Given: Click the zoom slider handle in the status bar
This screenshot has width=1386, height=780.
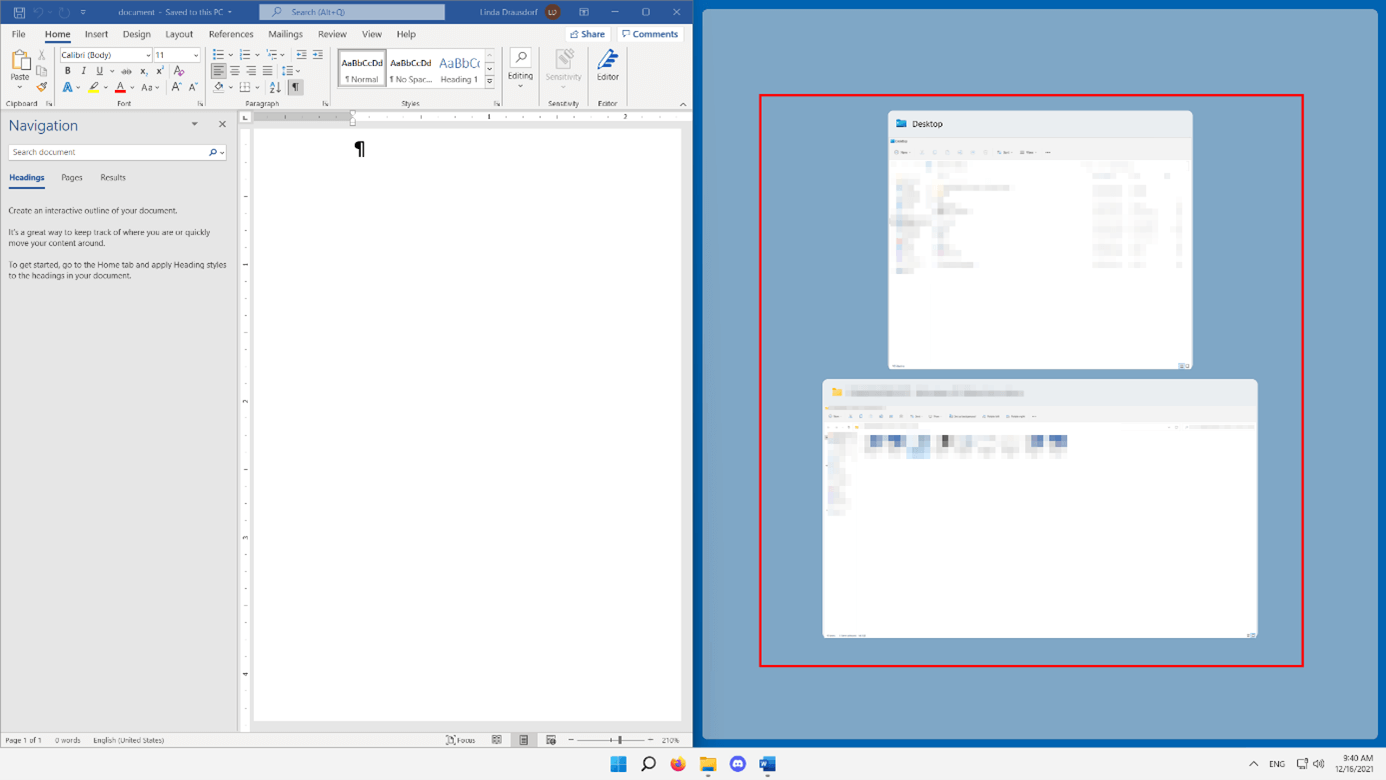Looking at the screenshot, I should coord(619,740).
